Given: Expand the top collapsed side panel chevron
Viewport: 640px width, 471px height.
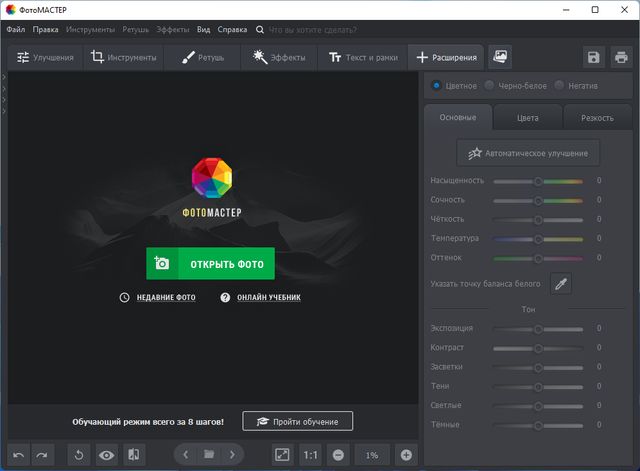Looking at the screenshot, I should point(4,76).
